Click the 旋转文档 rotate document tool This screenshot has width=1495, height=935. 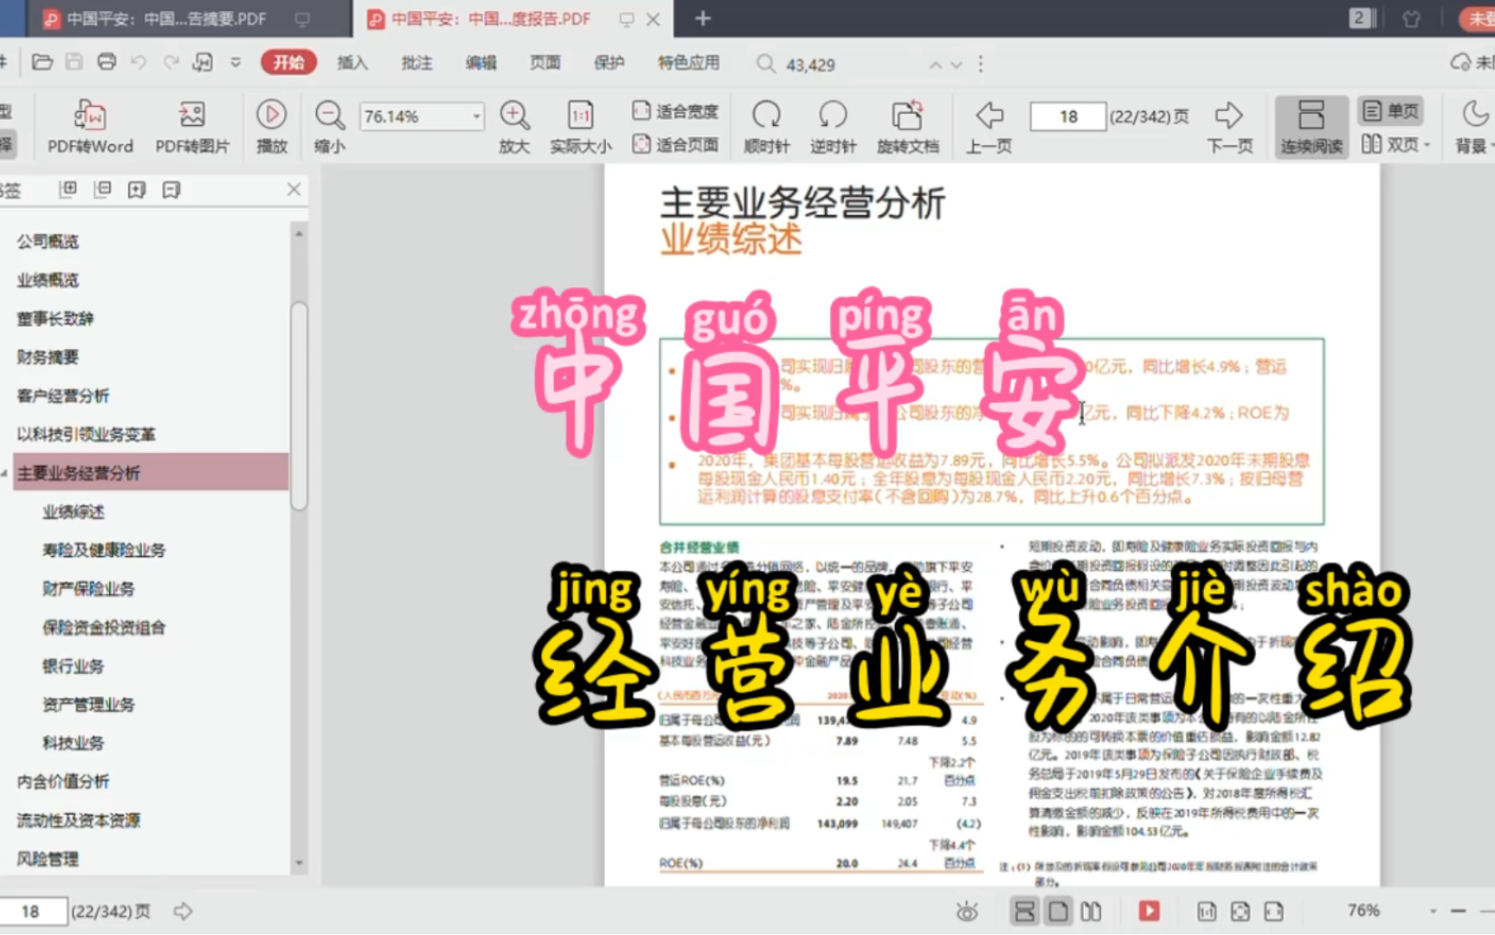(907, 127)
